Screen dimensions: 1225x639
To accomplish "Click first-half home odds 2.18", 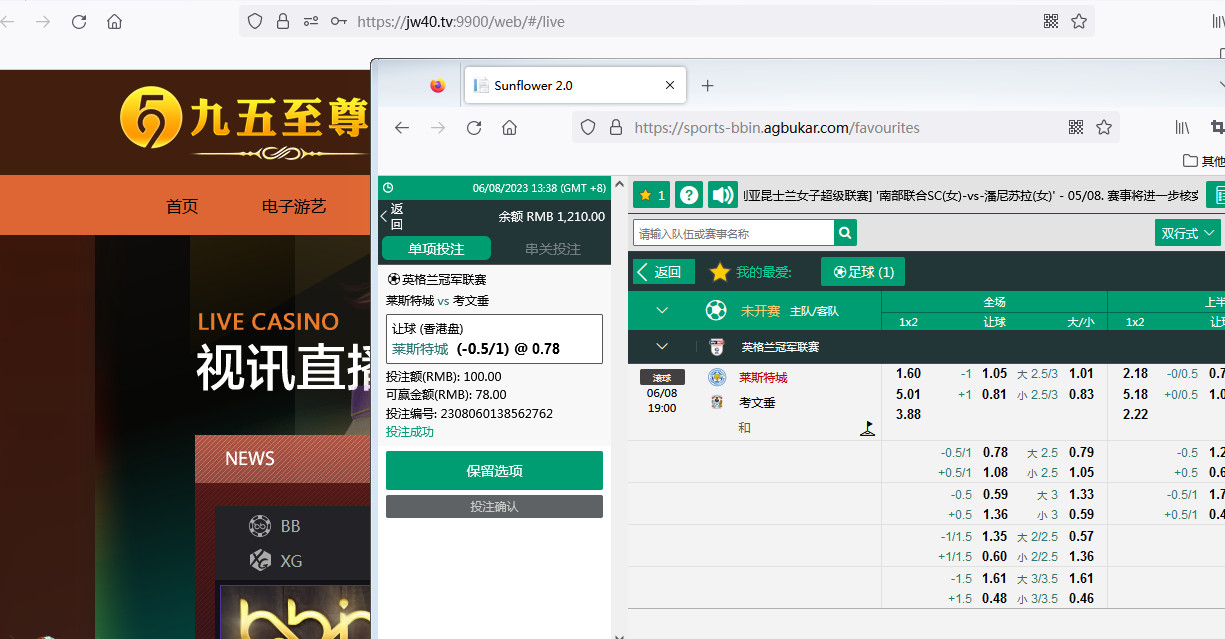I will (1135, 374).
